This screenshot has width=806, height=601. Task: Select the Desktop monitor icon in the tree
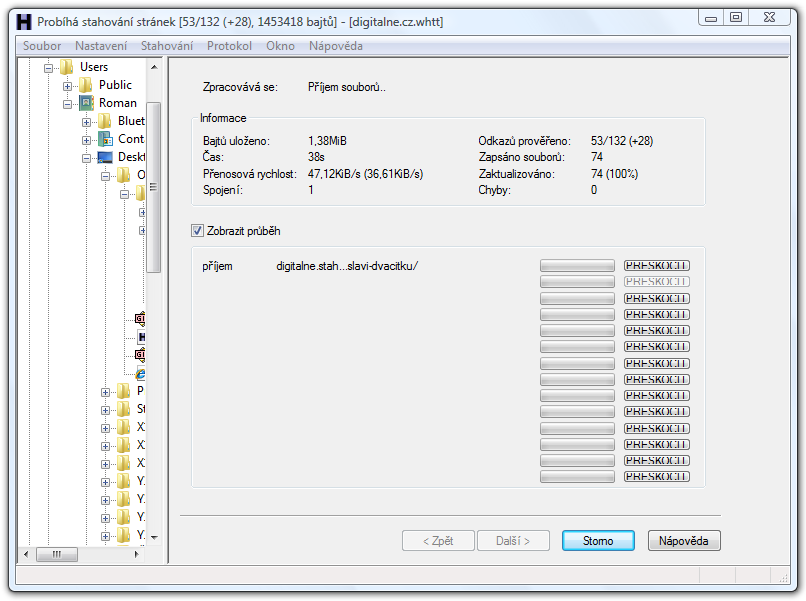[105, 157]
